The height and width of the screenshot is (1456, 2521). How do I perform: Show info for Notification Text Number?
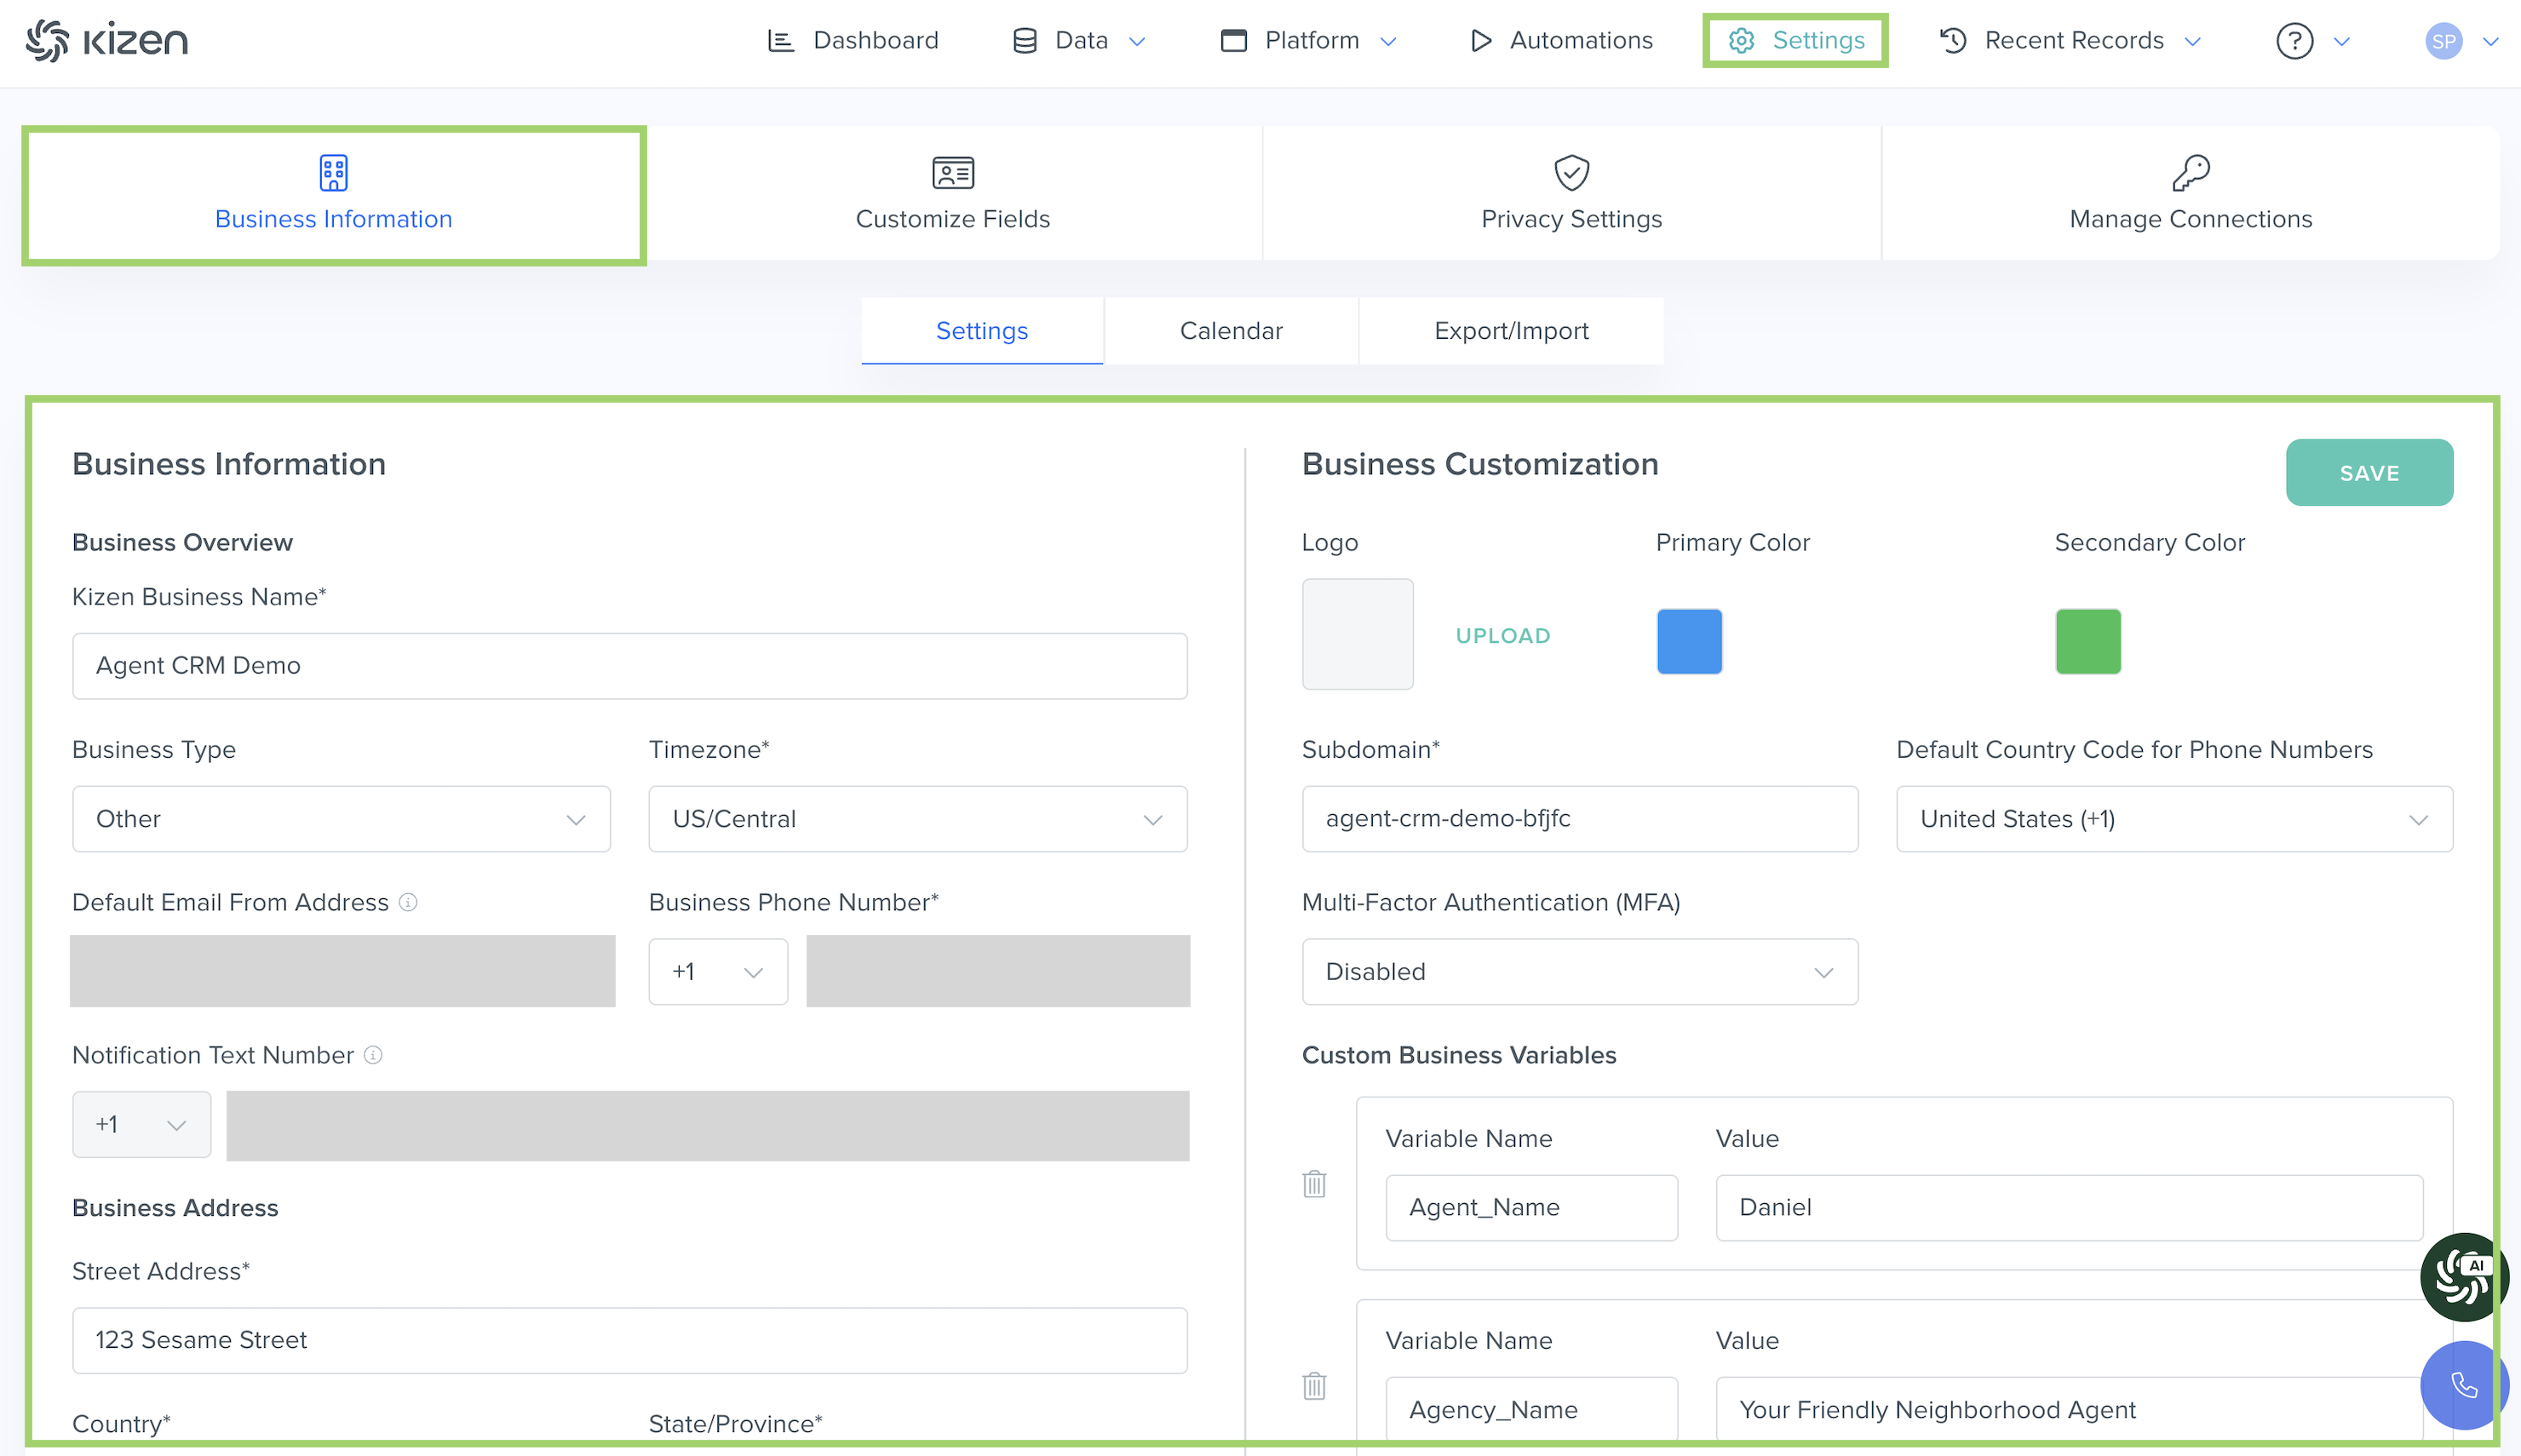[373, 1055]
